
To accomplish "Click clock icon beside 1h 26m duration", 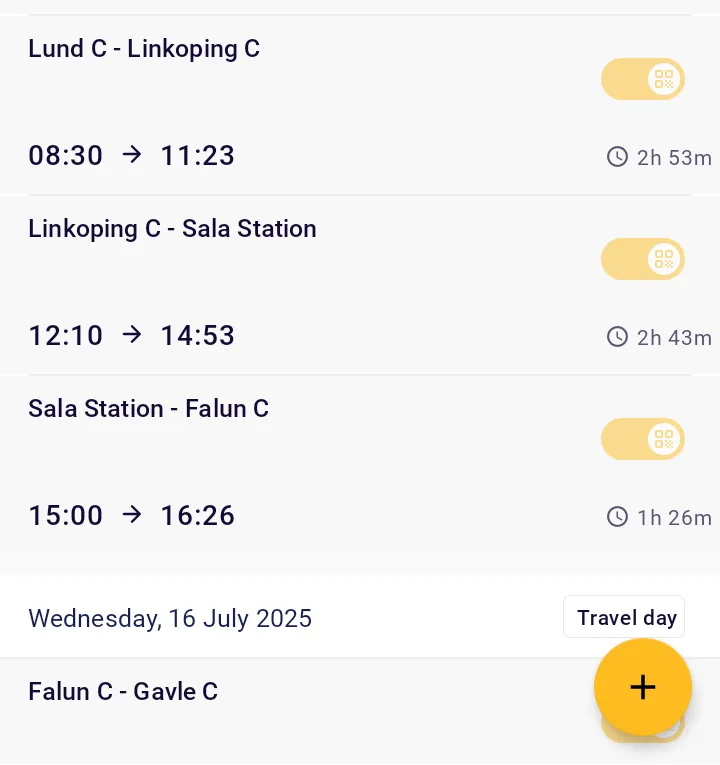I will (x=618, y=517).
